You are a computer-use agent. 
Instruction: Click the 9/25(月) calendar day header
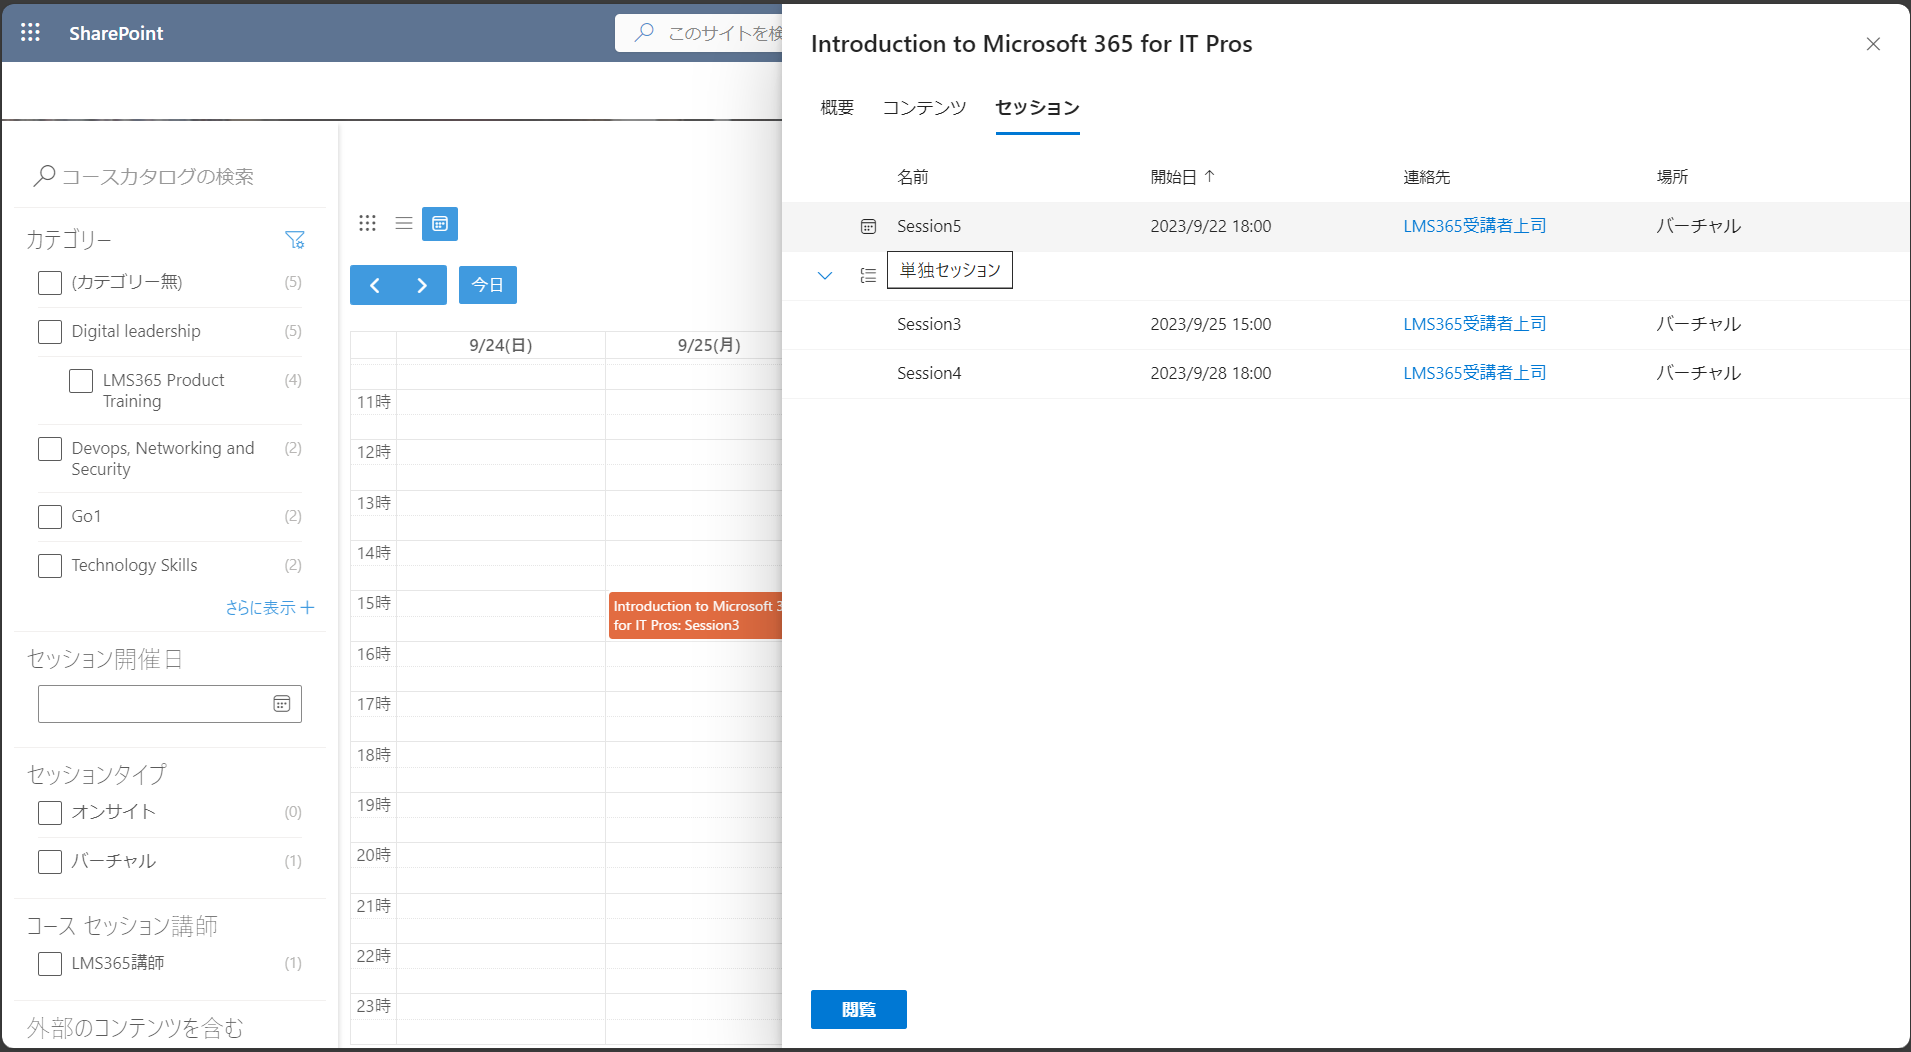pos(709,345)
